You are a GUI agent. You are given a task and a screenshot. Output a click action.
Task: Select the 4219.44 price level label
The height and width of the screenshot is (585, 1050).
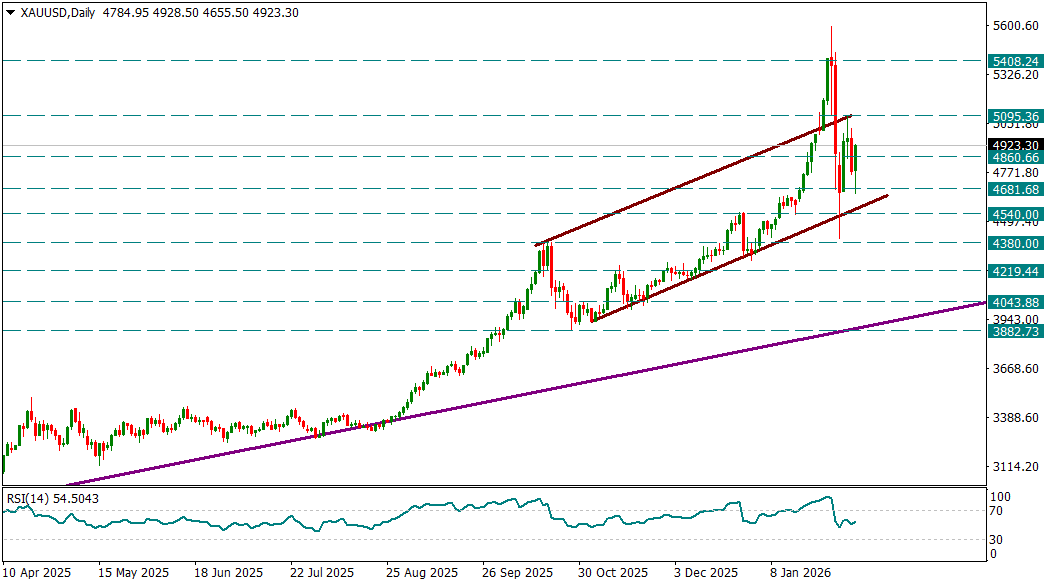pos(1014,271)
